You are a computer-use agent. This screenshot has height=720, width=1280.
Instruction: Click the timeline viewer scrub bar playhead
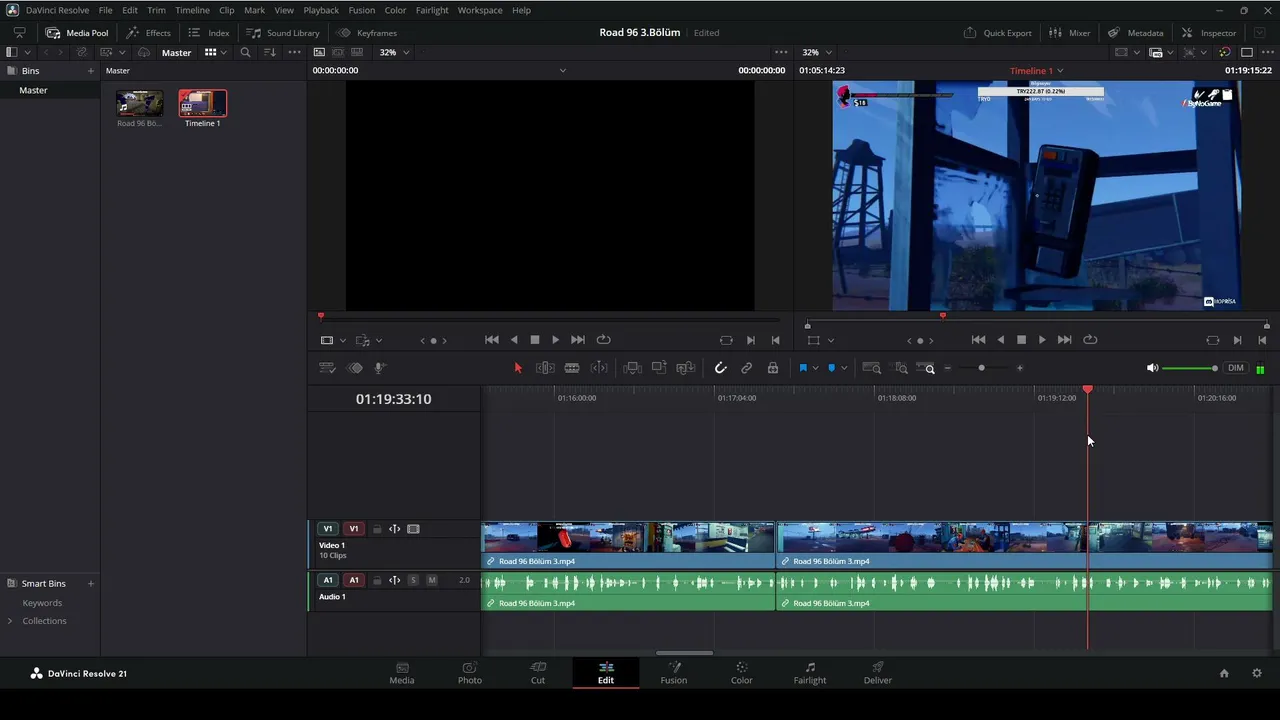[942, 316]
